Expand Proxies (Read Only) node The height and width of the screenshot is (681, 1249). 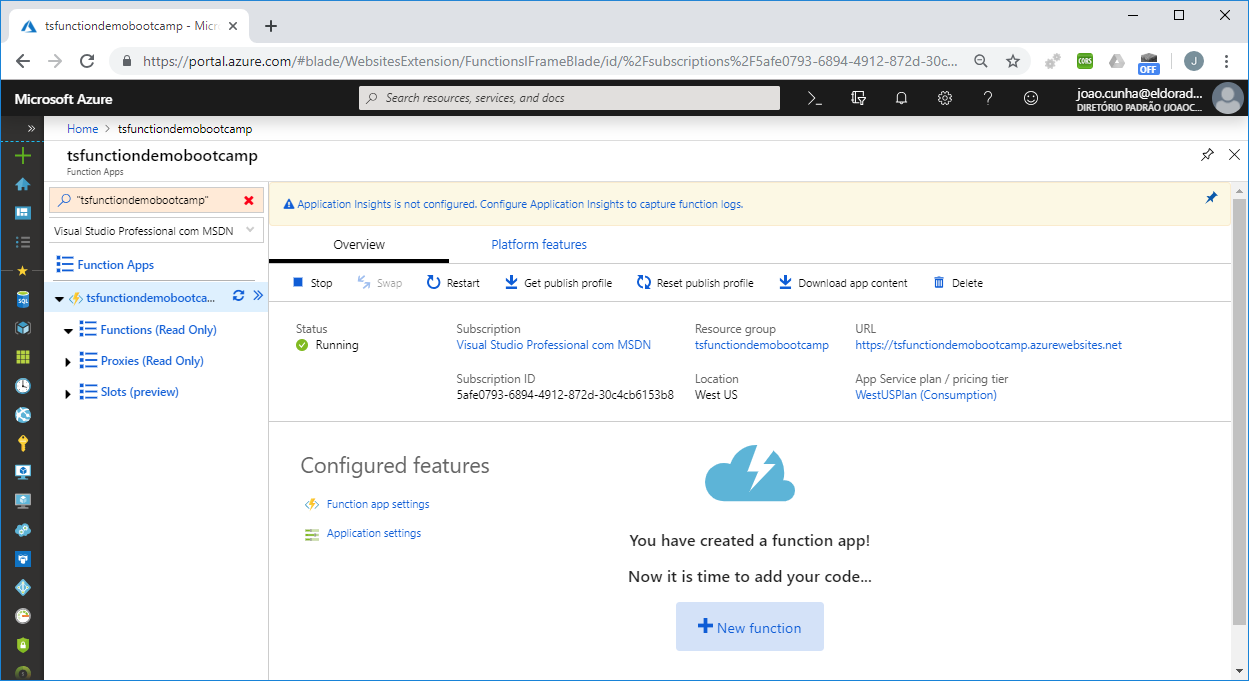(68, 361)
